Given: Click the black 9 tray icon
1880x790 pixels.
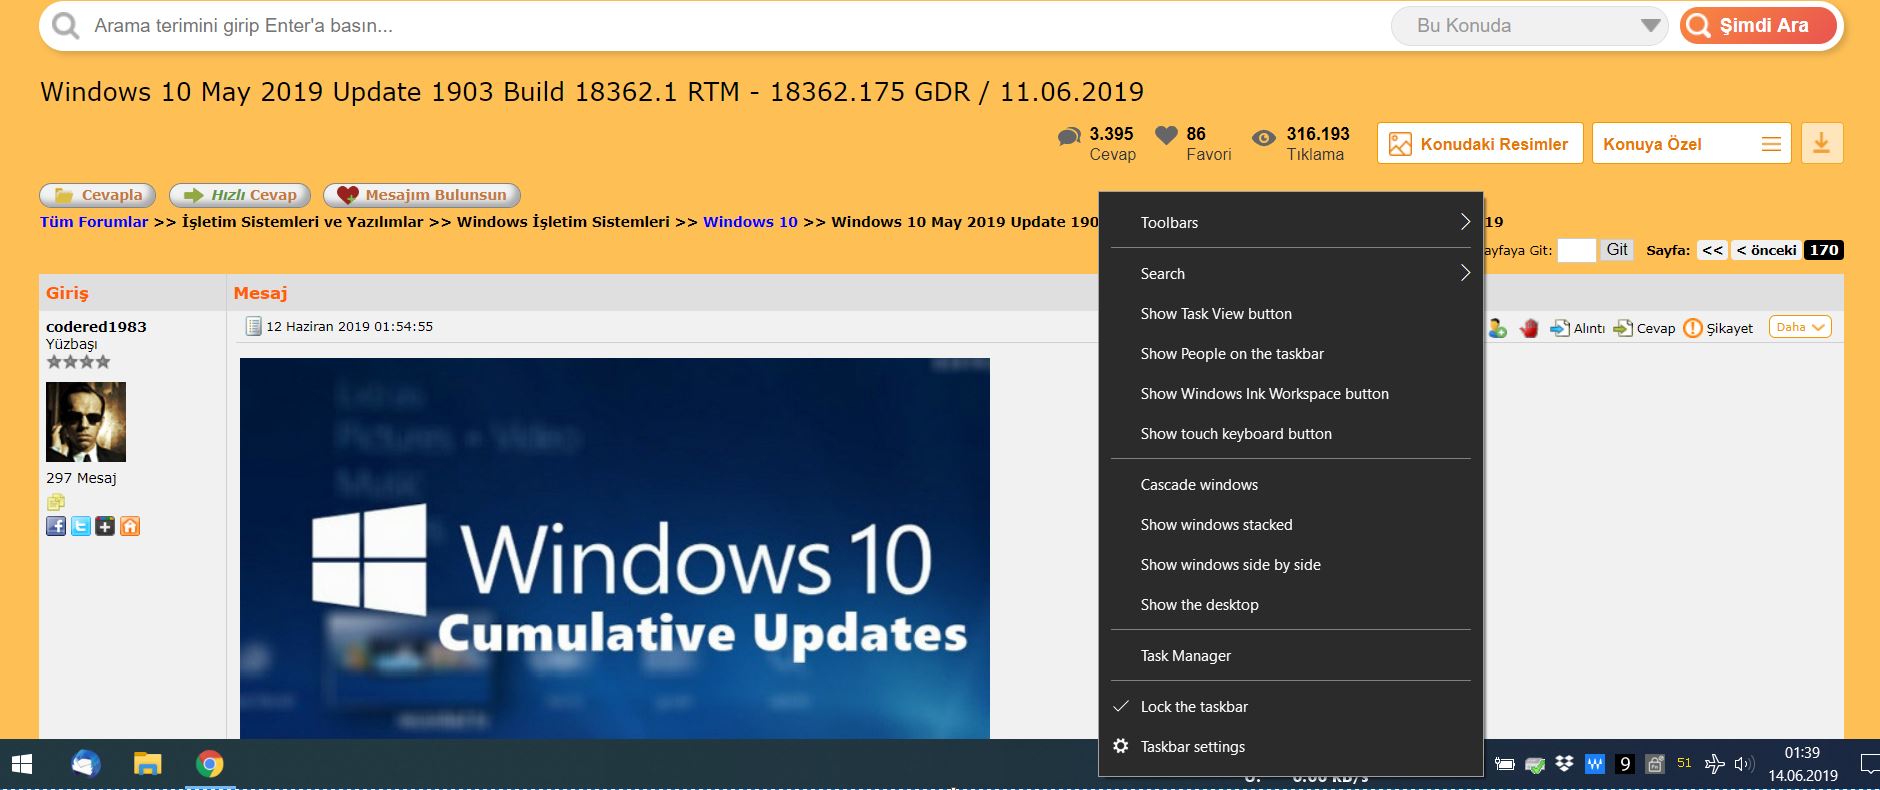Looking at the screenshot, I should (x=1625, y=764).
